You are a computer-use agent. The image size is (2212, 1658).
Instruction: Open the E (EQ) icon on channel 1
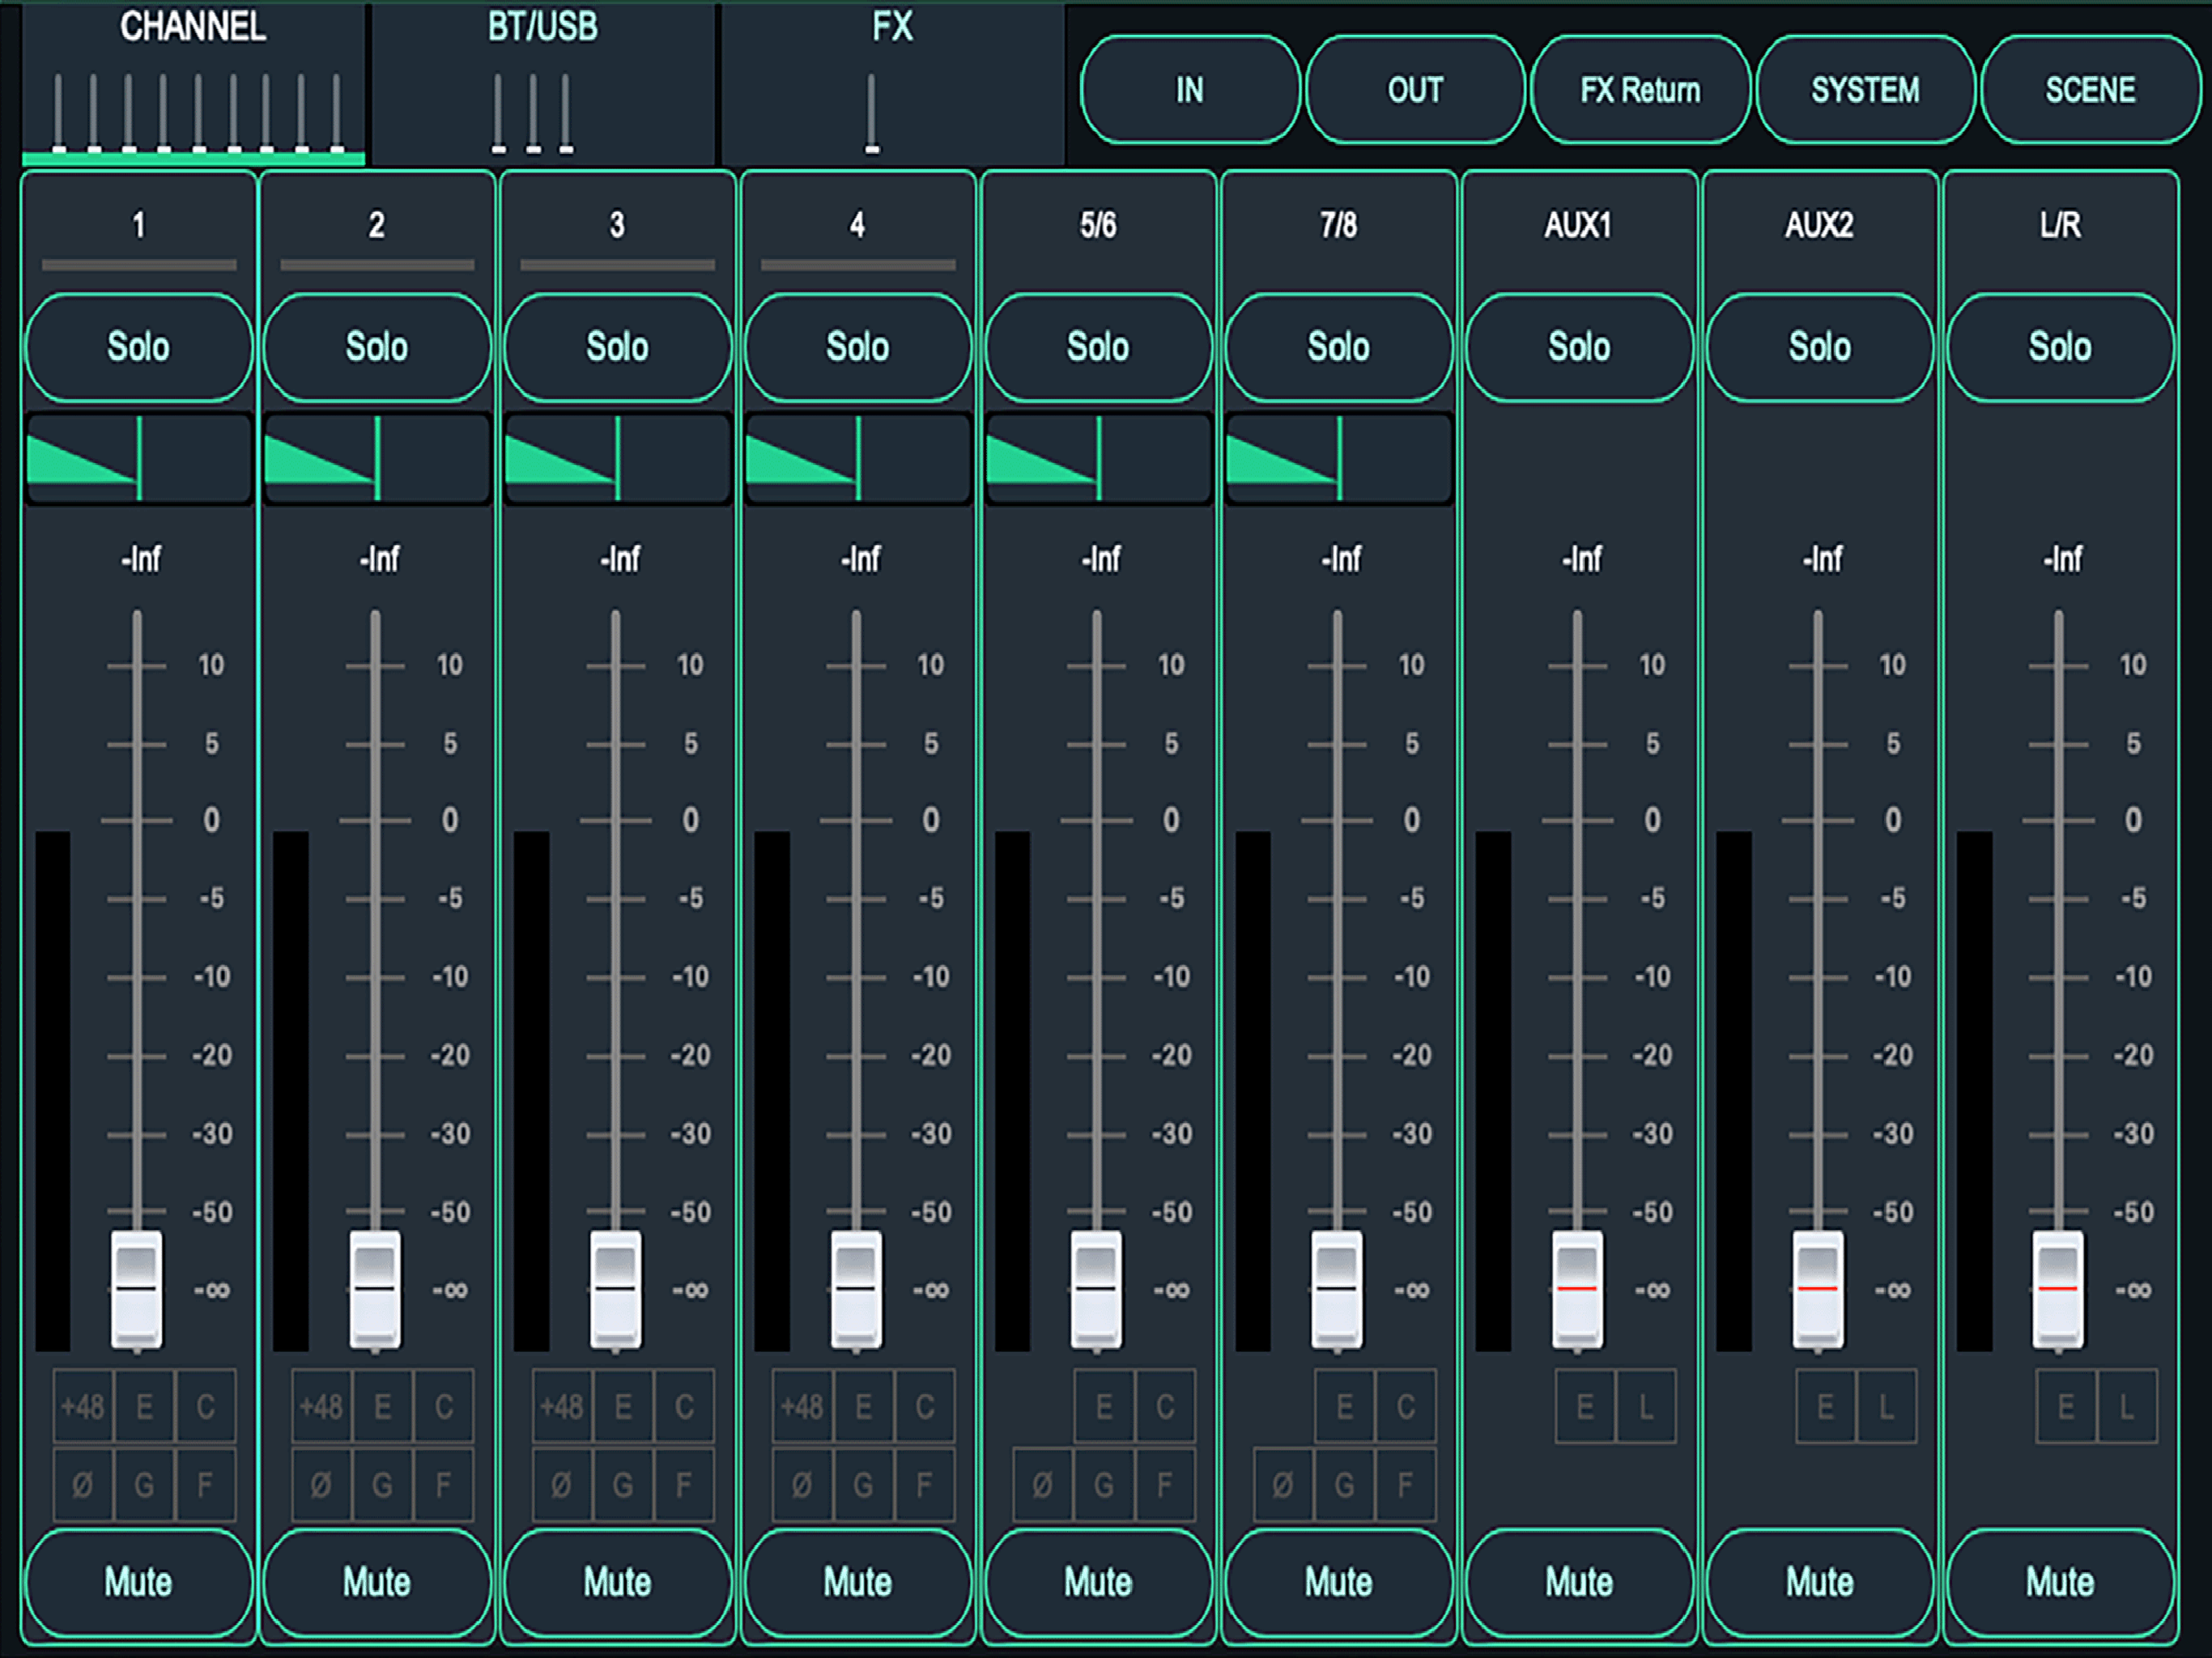click(x=145, y=1407)
